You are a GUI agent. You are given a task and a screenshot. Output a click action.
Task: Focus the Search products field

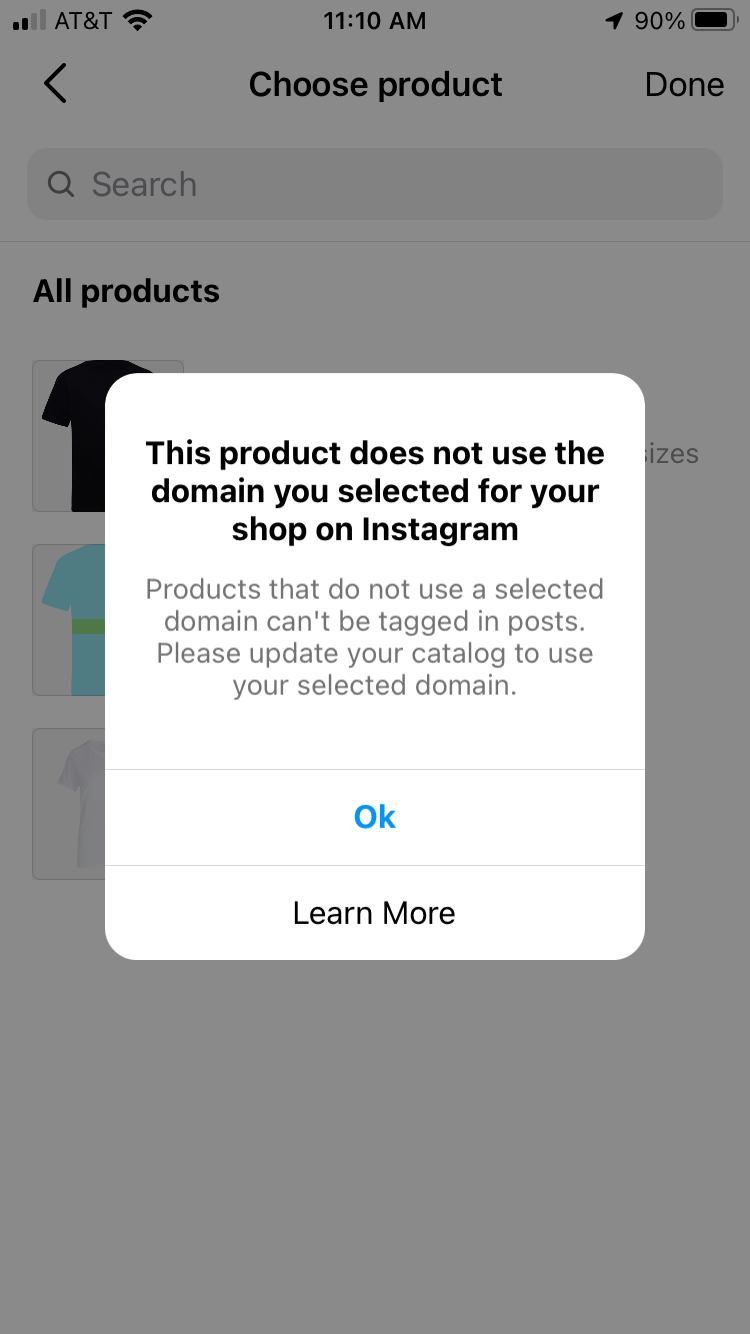point(375,184)
